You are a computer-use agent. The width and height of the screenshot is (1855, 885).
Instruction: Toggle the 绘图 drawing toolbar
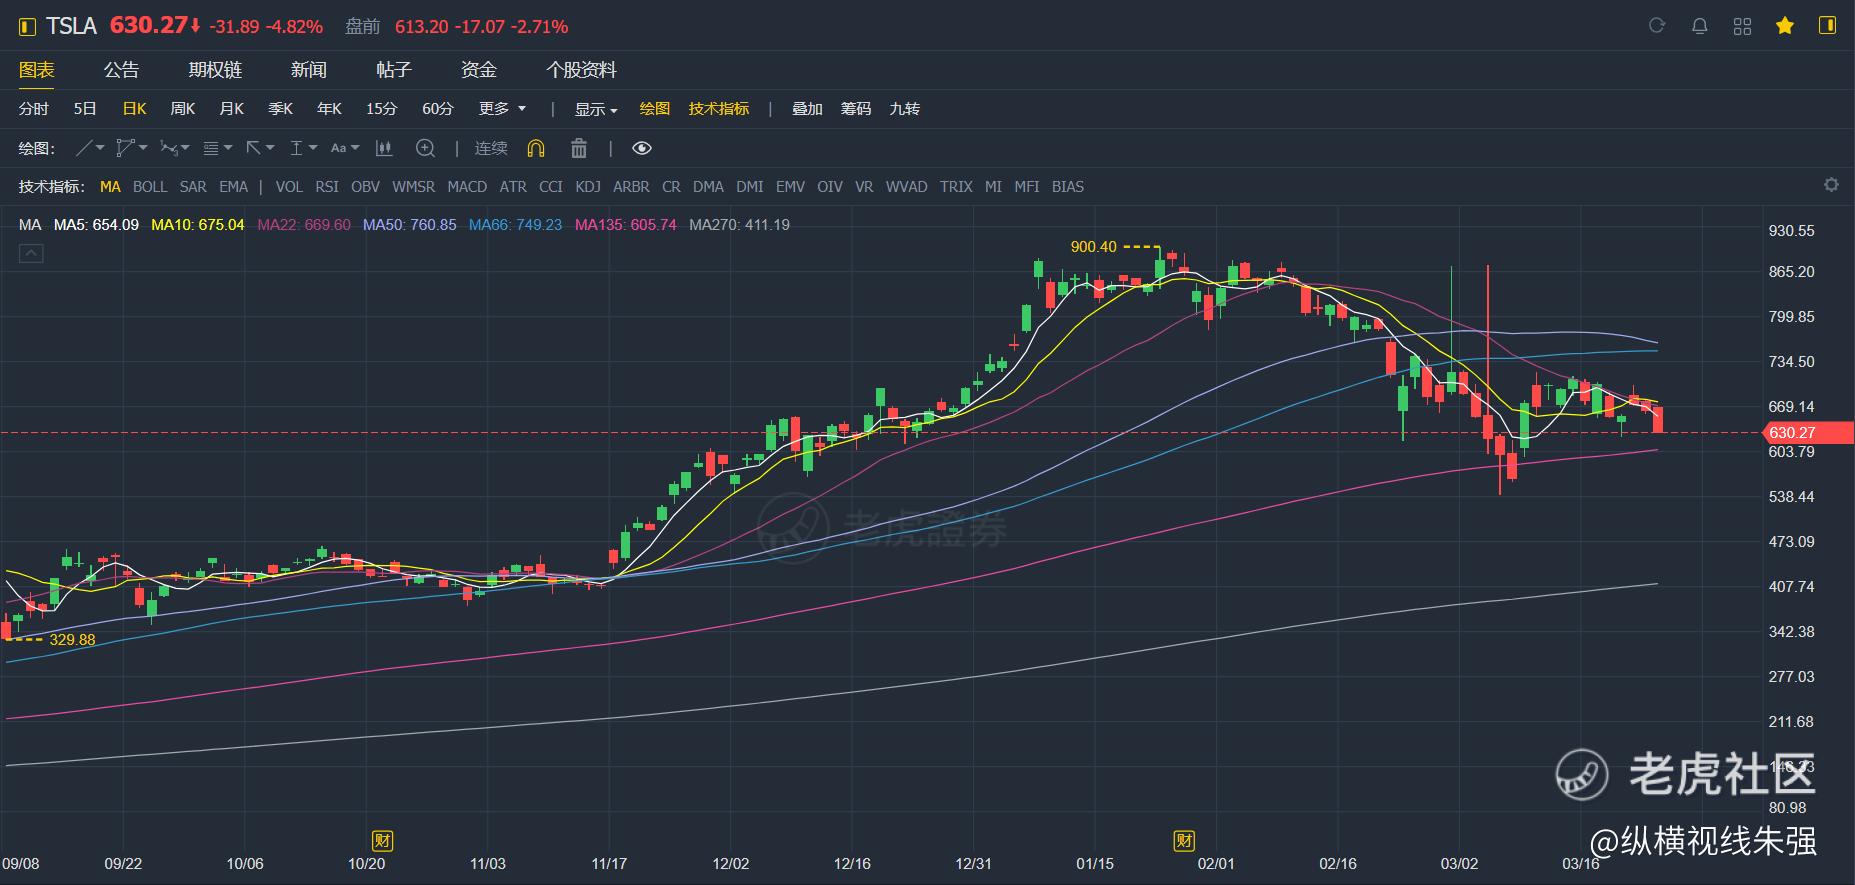[x=655, y=108]
